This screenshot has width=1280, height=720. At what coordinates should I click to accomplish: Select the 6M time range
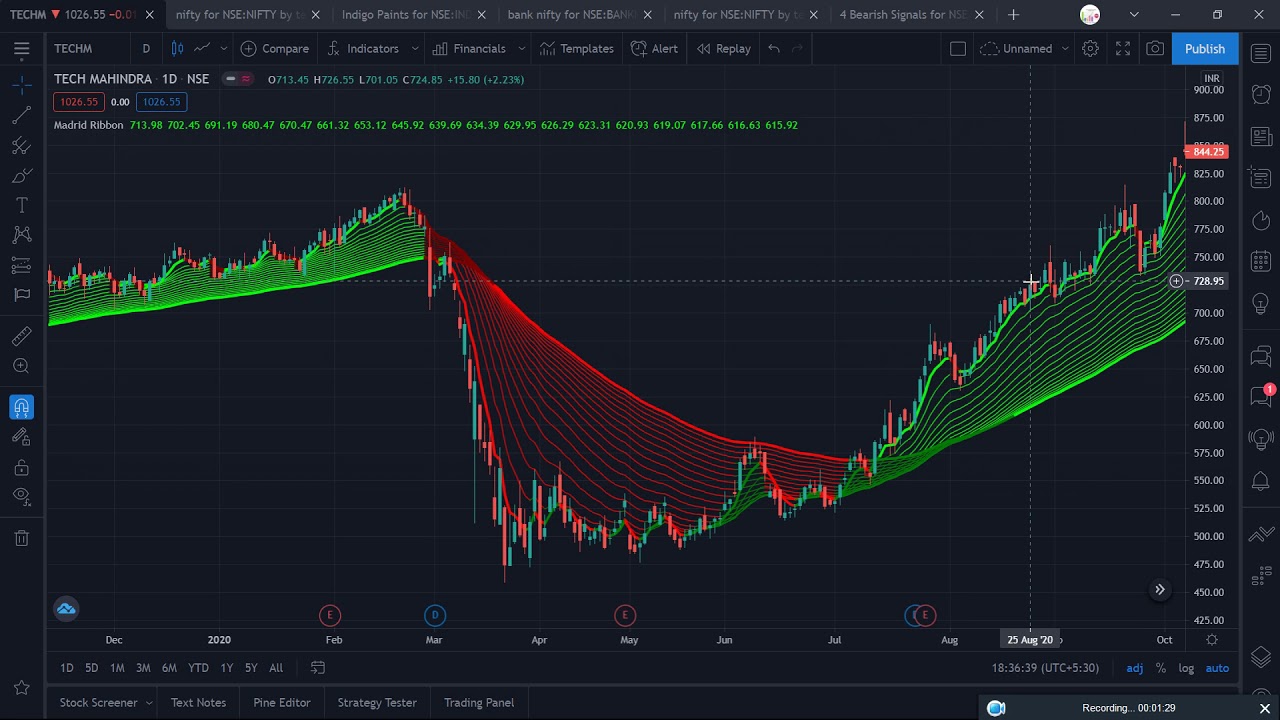click(x=169, y=668)
